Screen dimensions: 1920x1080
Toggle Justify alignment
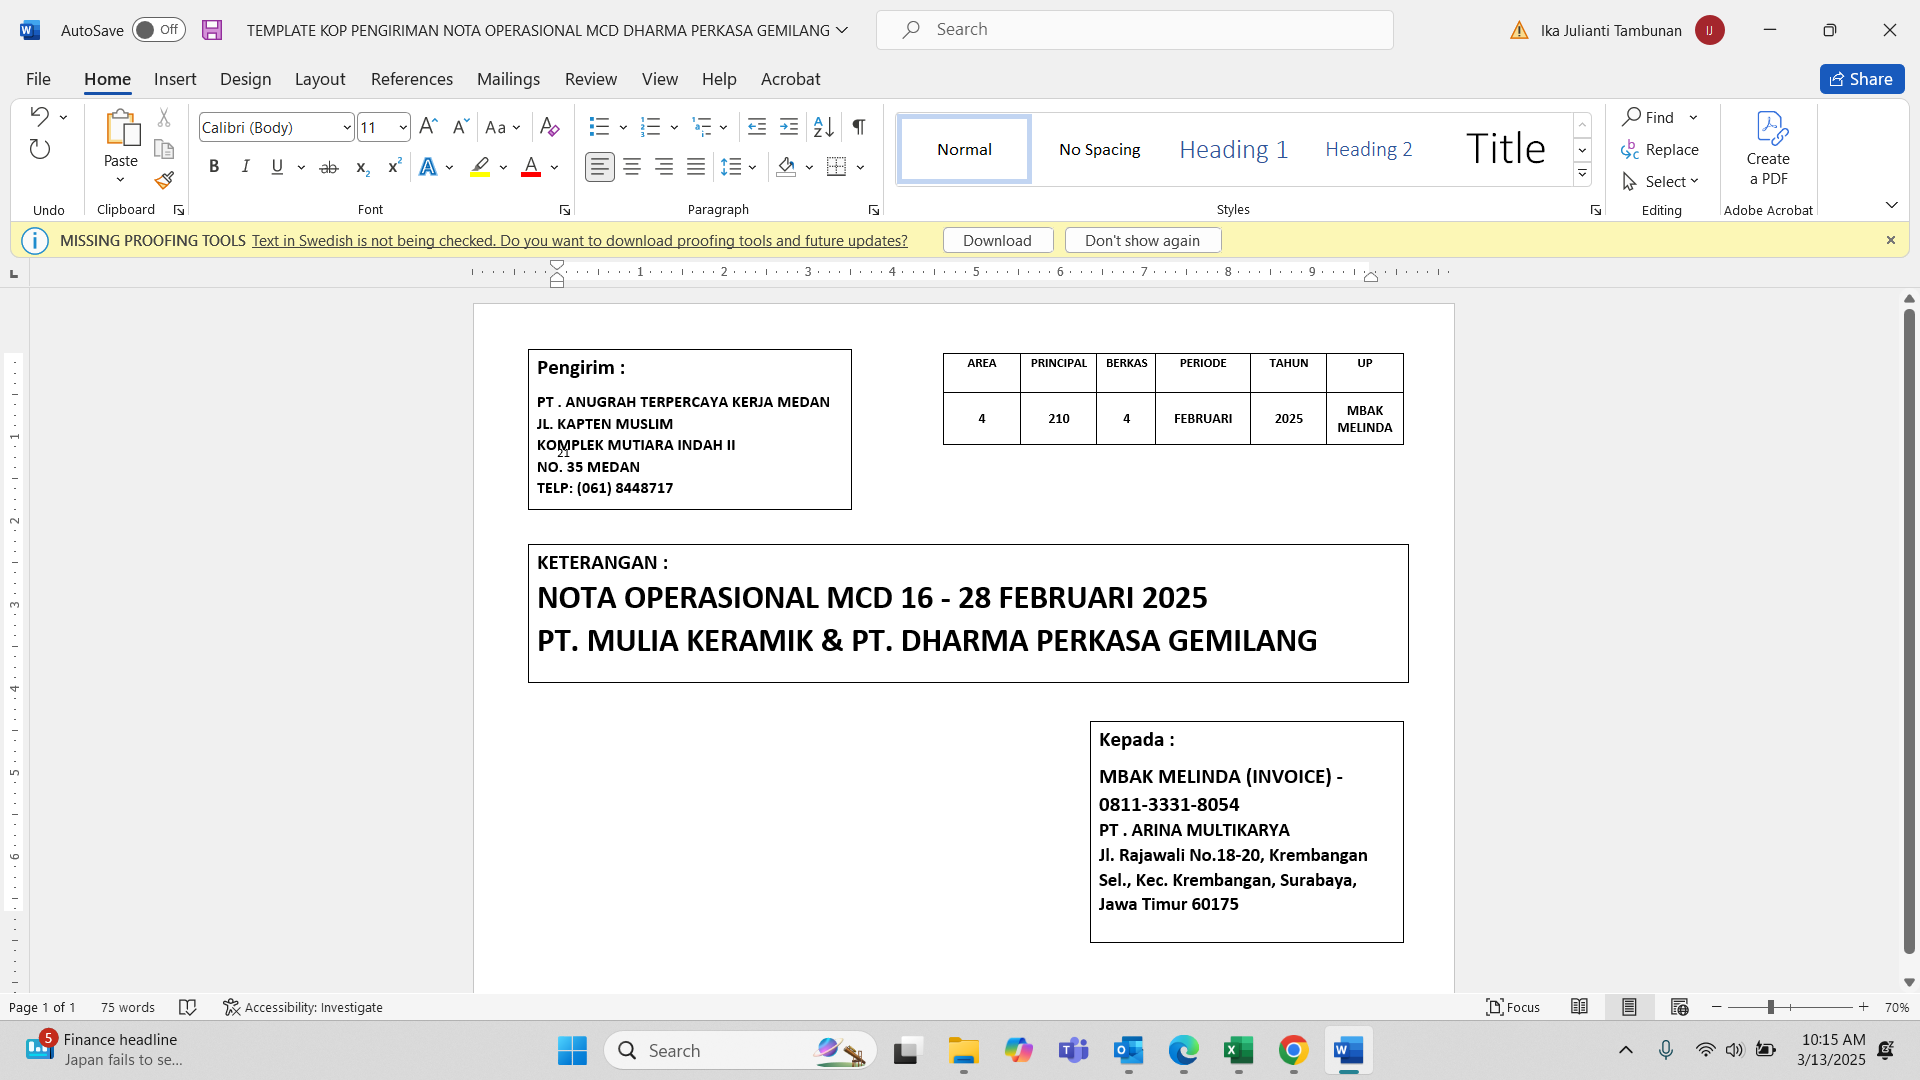[x=696, y=167]
